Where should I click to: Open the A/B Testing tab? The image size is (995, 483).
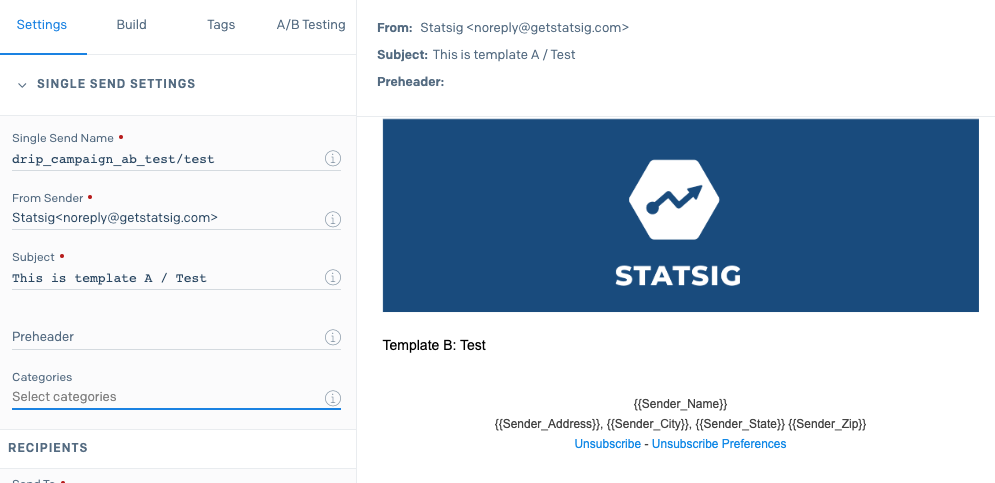coord(311,25)
